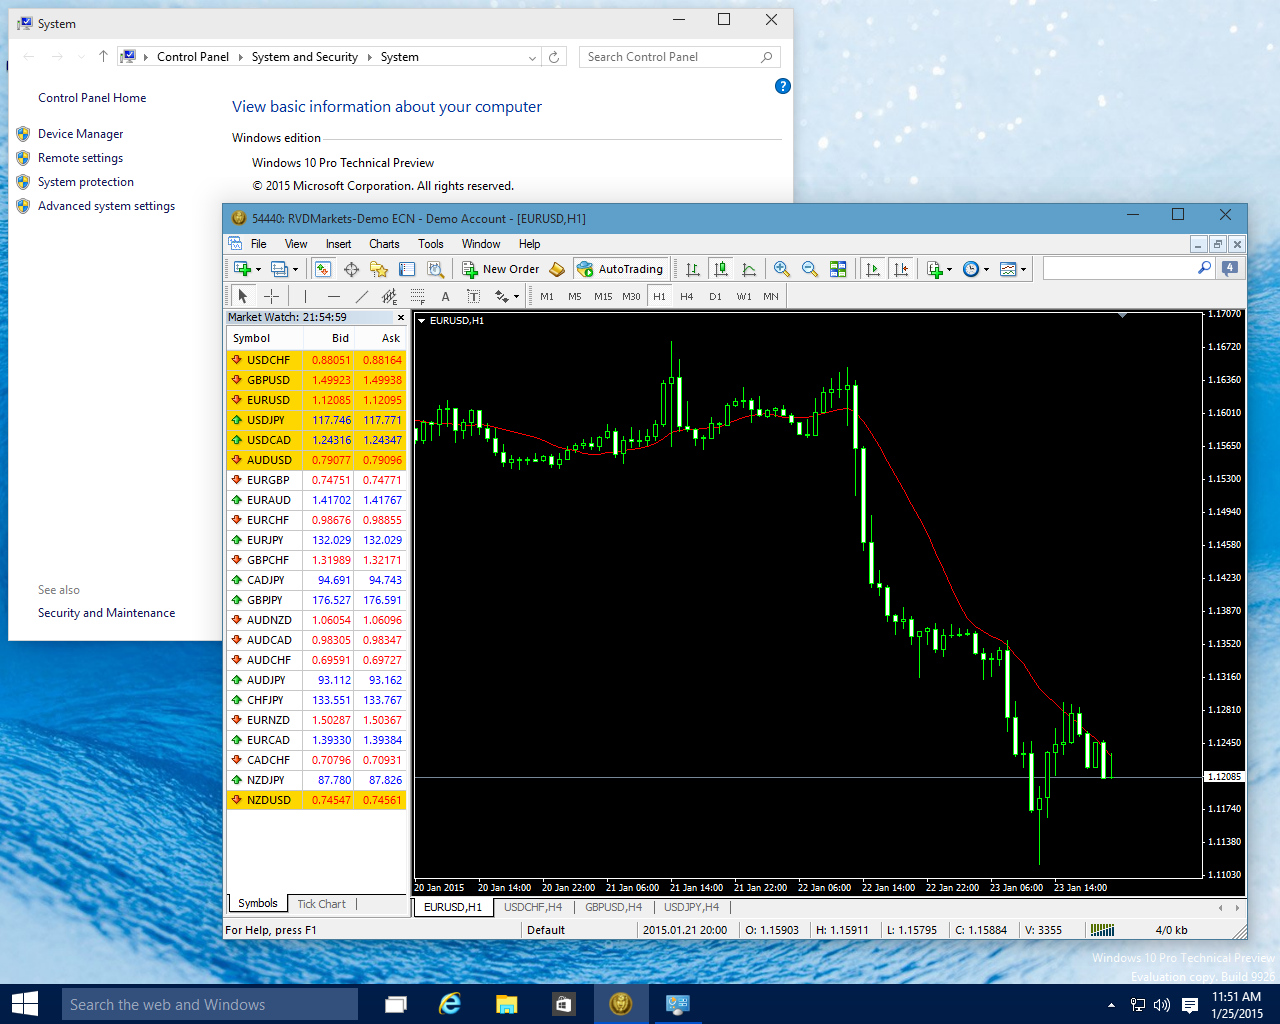1280x1024 pixels.
Task: Tile chart windows icon
Action: point(838,269)
